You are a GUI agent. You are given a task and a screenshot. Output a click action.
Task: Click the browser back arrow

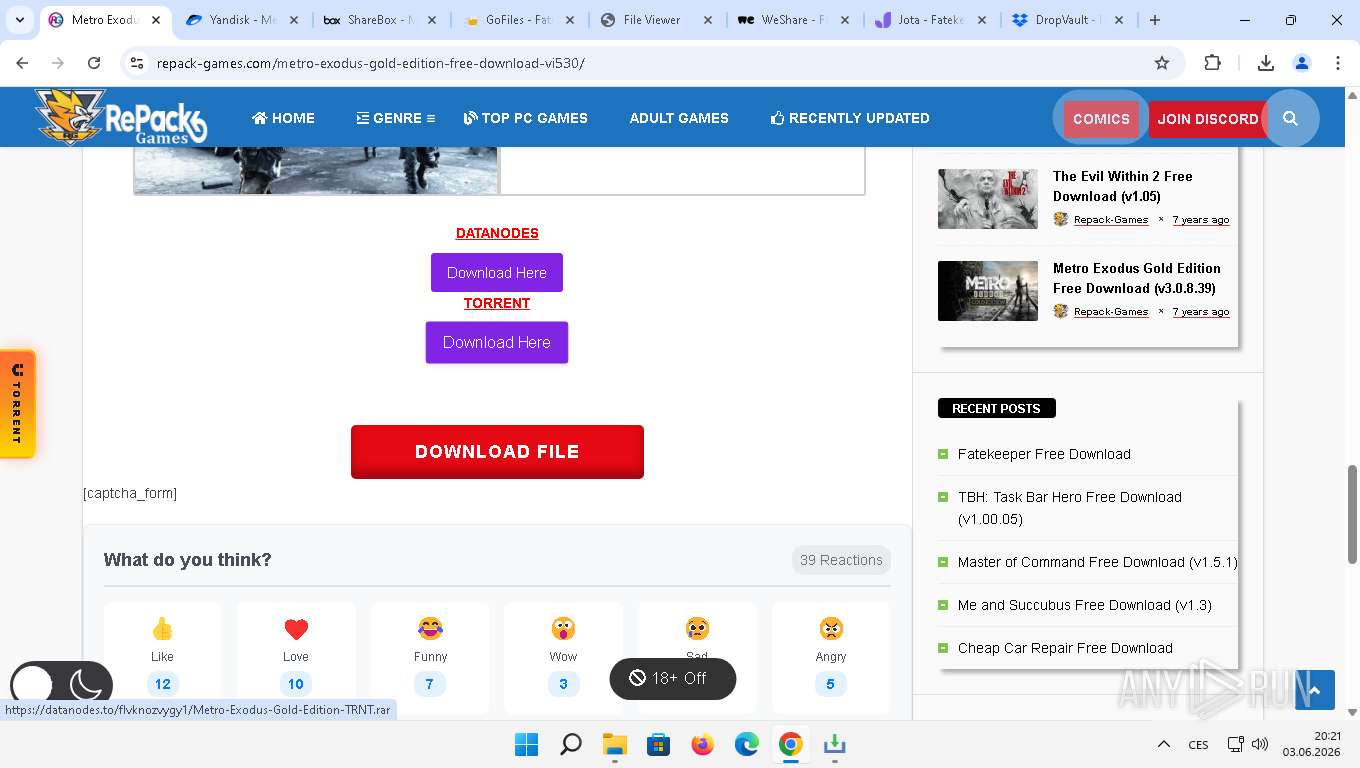[x=22, y=63]
